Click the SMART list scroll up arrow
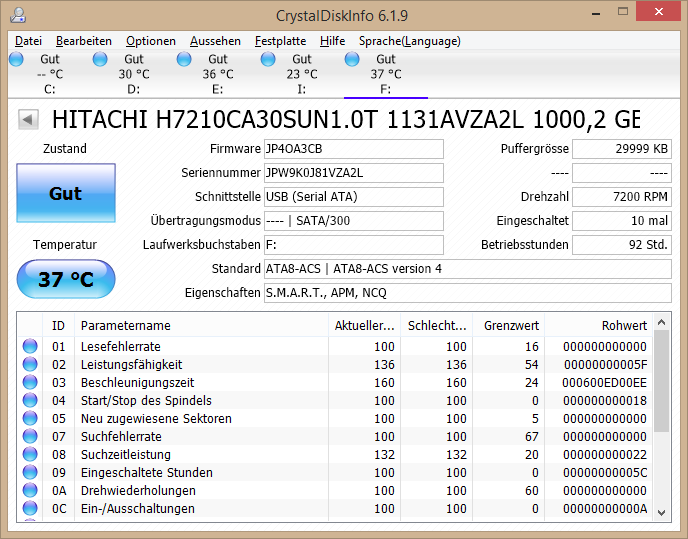 (x=662, y=323)
